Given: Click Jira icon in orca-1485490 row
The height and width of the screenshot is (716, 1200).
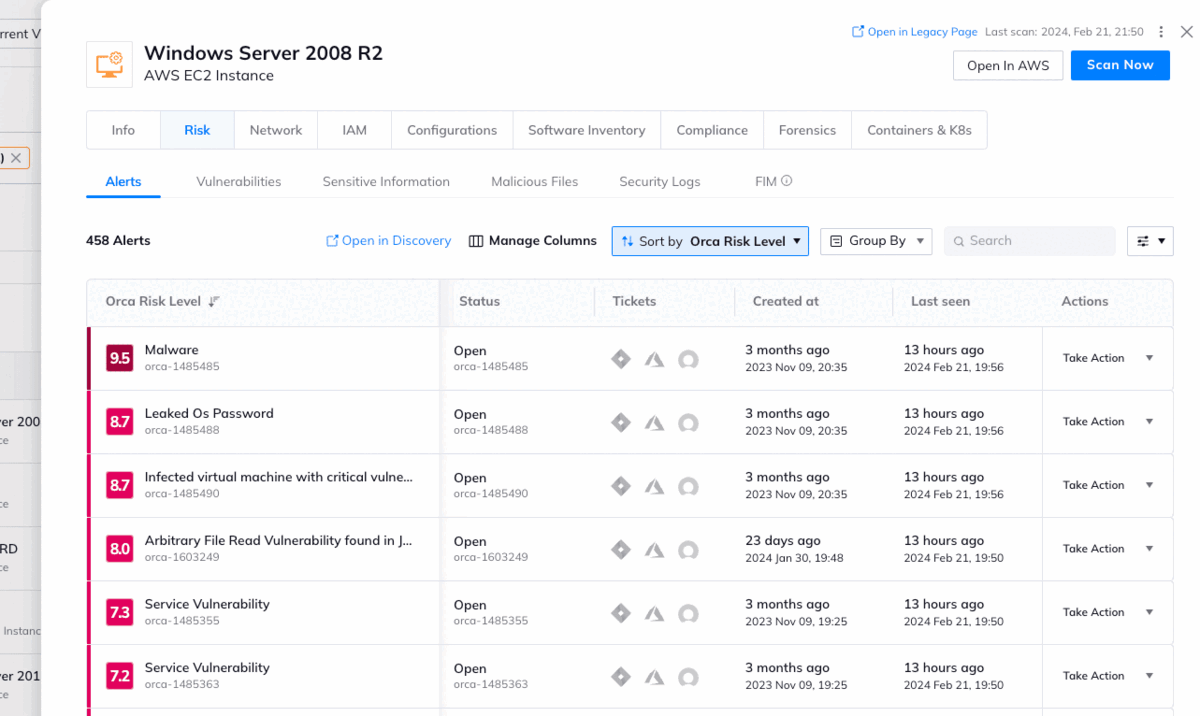Looking at the screenshot, I should [x=621, y=486].
